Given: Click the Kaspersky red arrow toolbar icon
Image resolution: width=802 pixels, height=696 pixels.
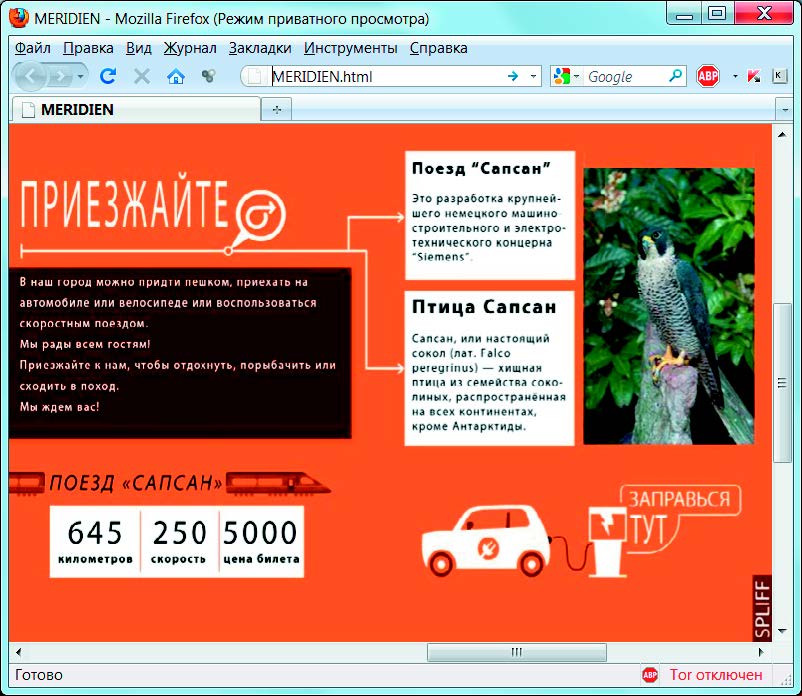Looking at the screenshot, I should pos(753,77).
